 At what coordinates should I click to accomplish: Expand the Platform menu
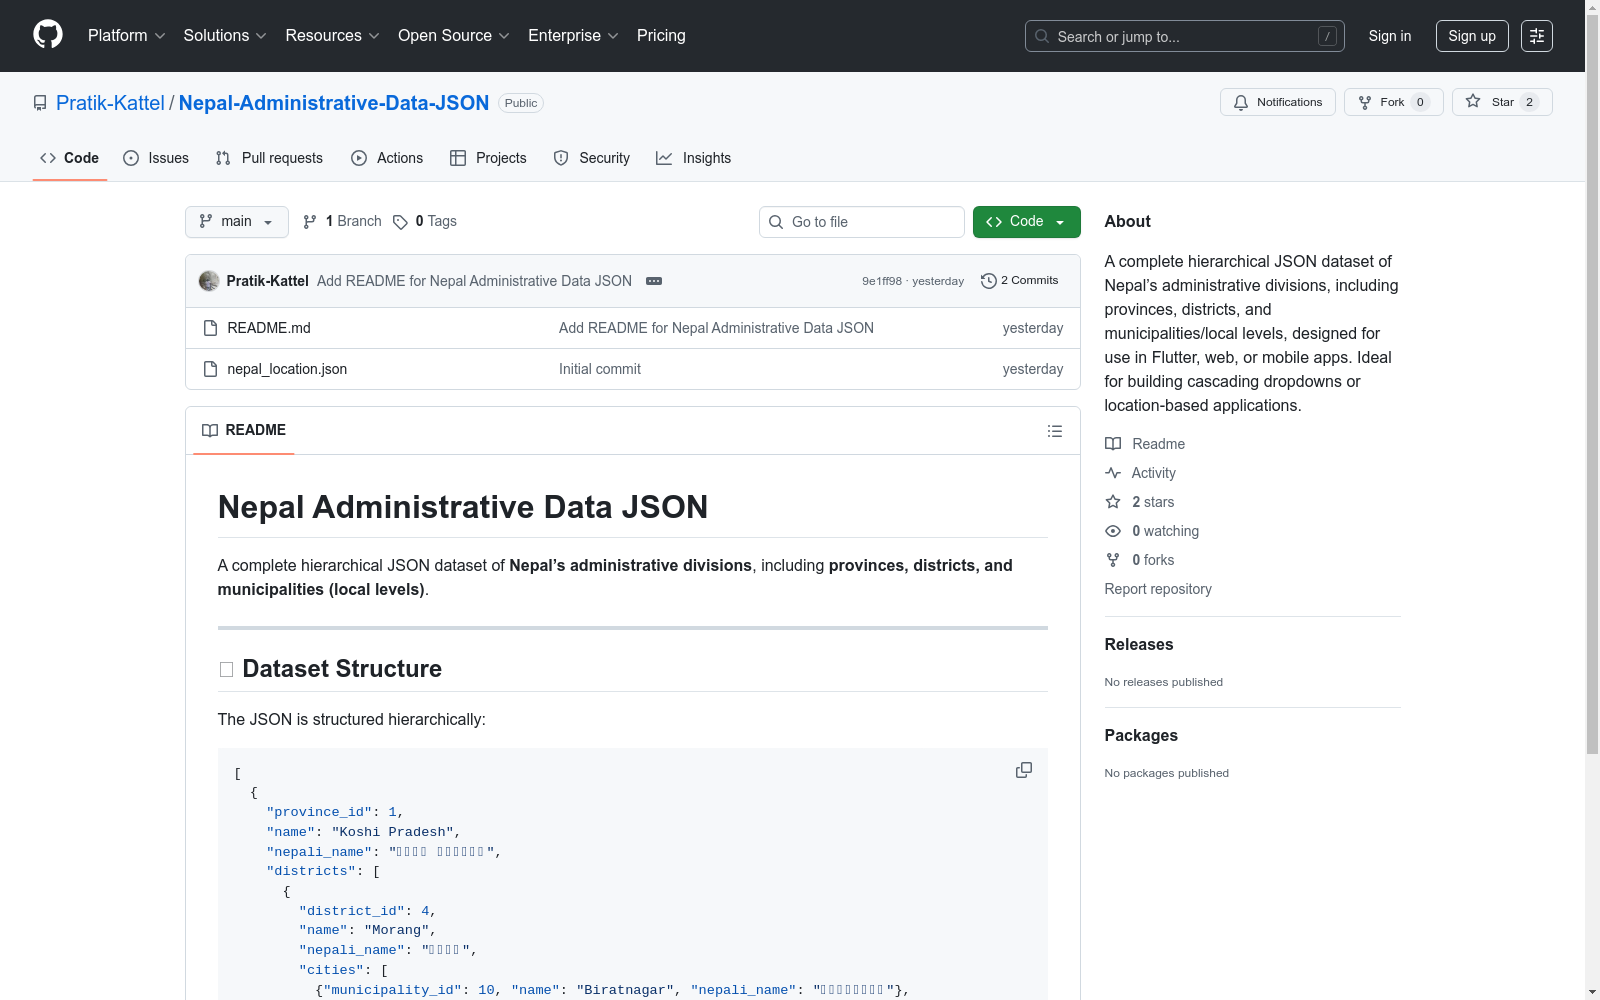127,36
